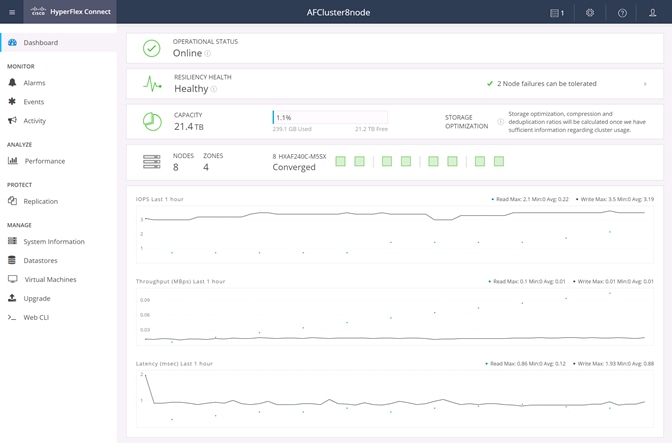Select the sixth green node square
The width and height of the screenshot is (672, 443).
click(x=453, y=161)
